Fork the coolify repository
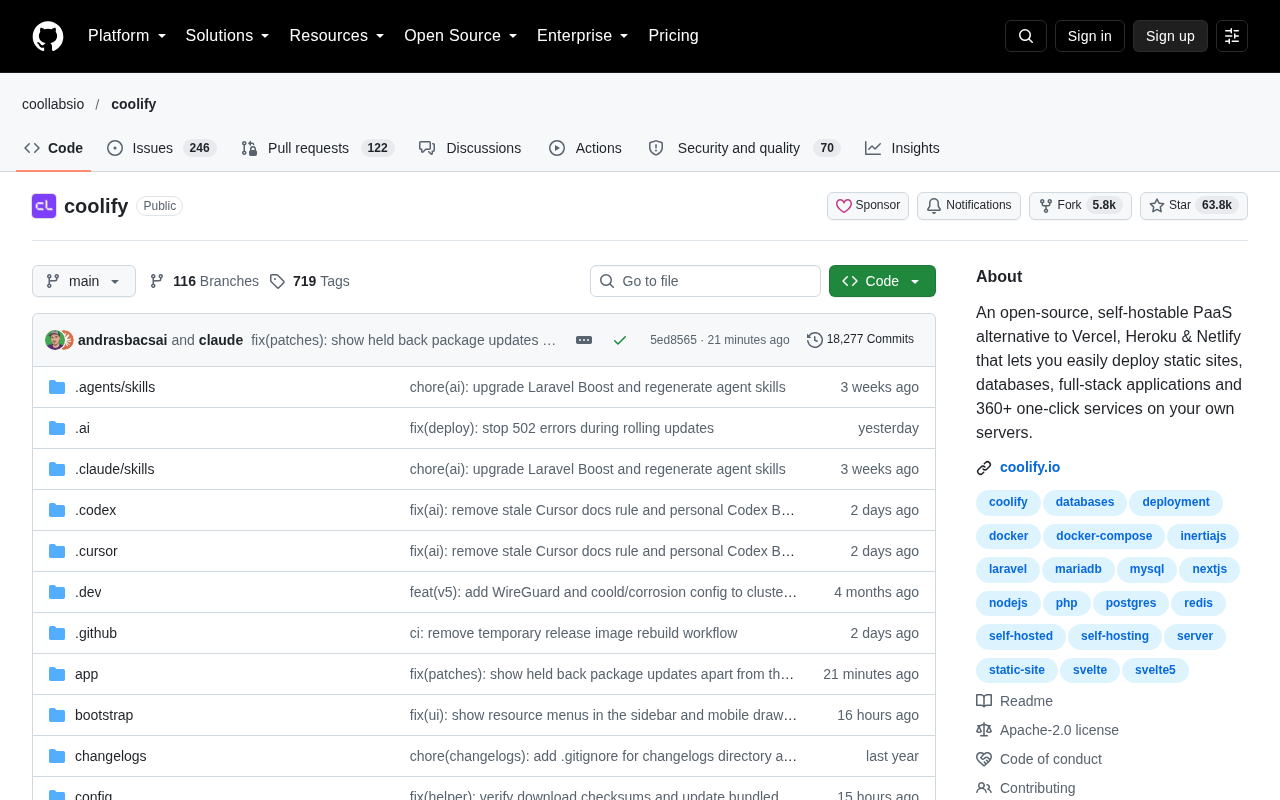The image size is (1280, 800). [x=1080, y=206]
